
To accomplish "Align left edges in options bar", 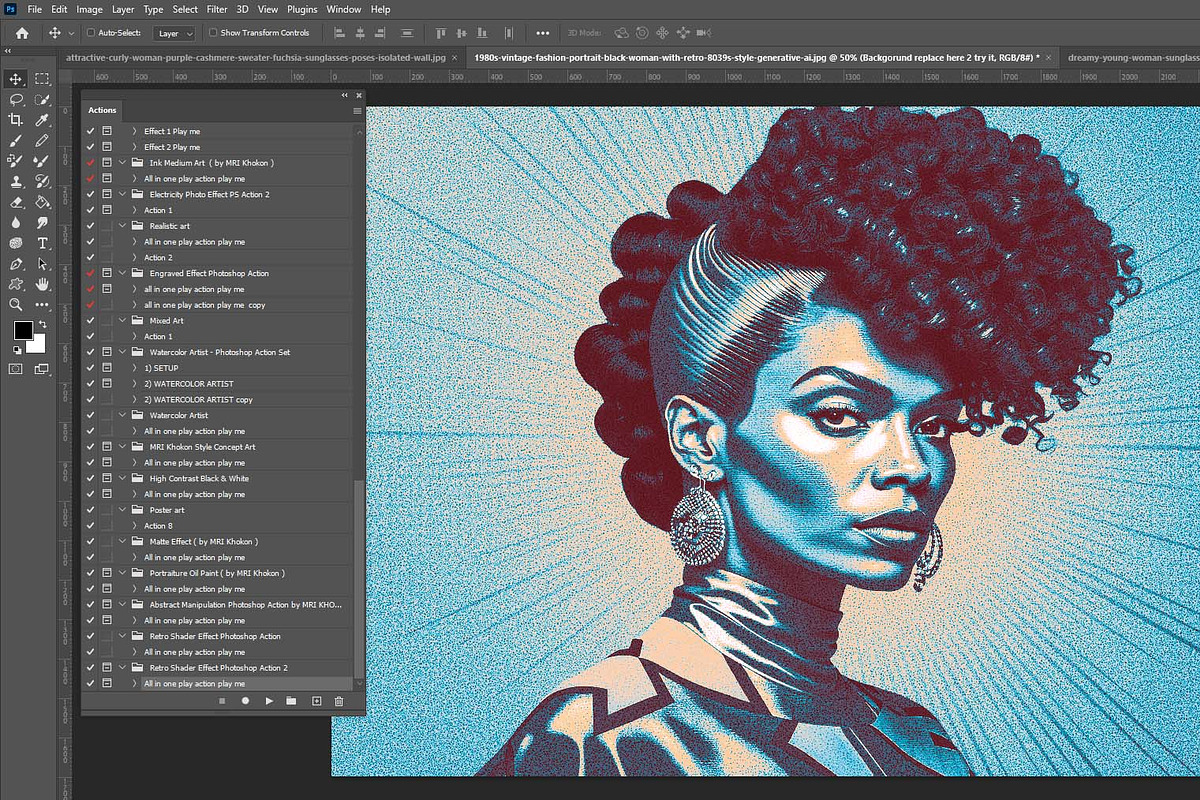I will [338, 33].
